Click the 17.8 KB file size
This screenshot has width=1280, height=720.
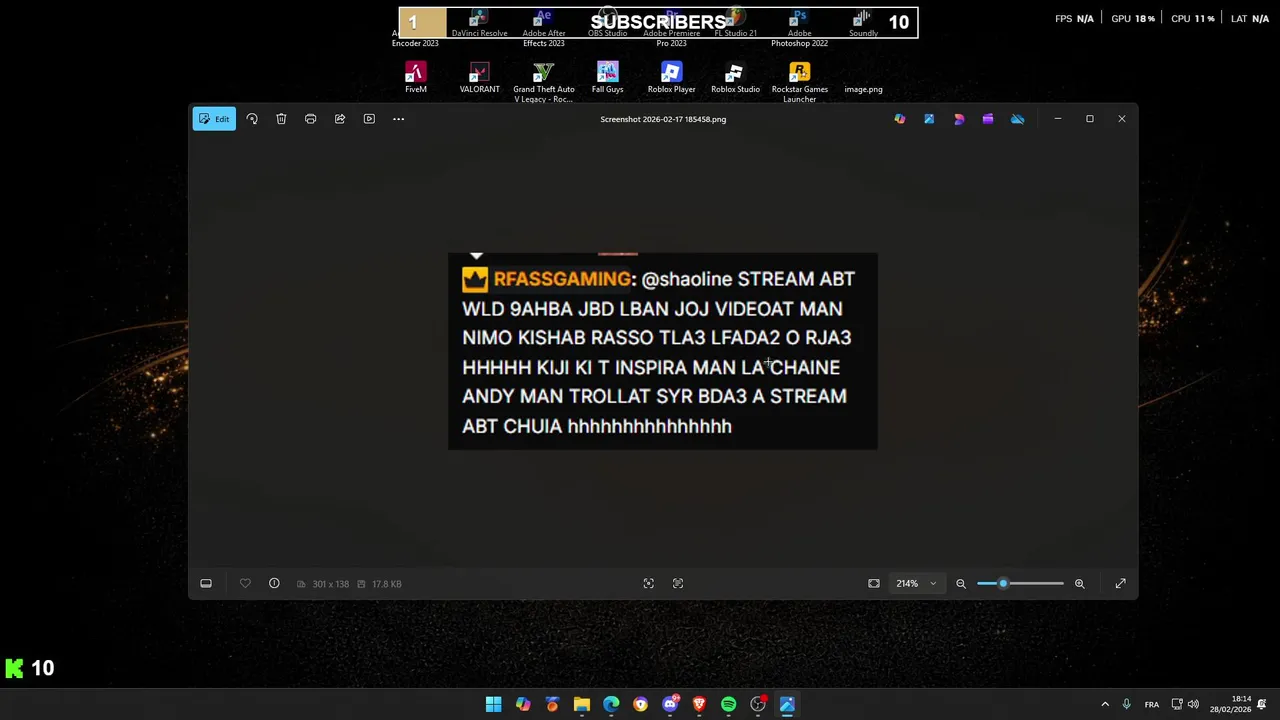(386, 584)
